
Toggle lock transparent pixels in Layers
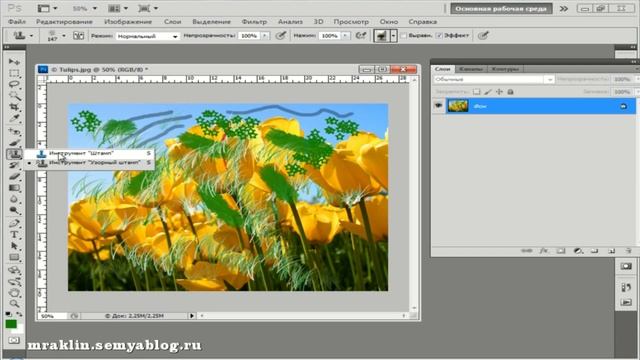(477, 92)
